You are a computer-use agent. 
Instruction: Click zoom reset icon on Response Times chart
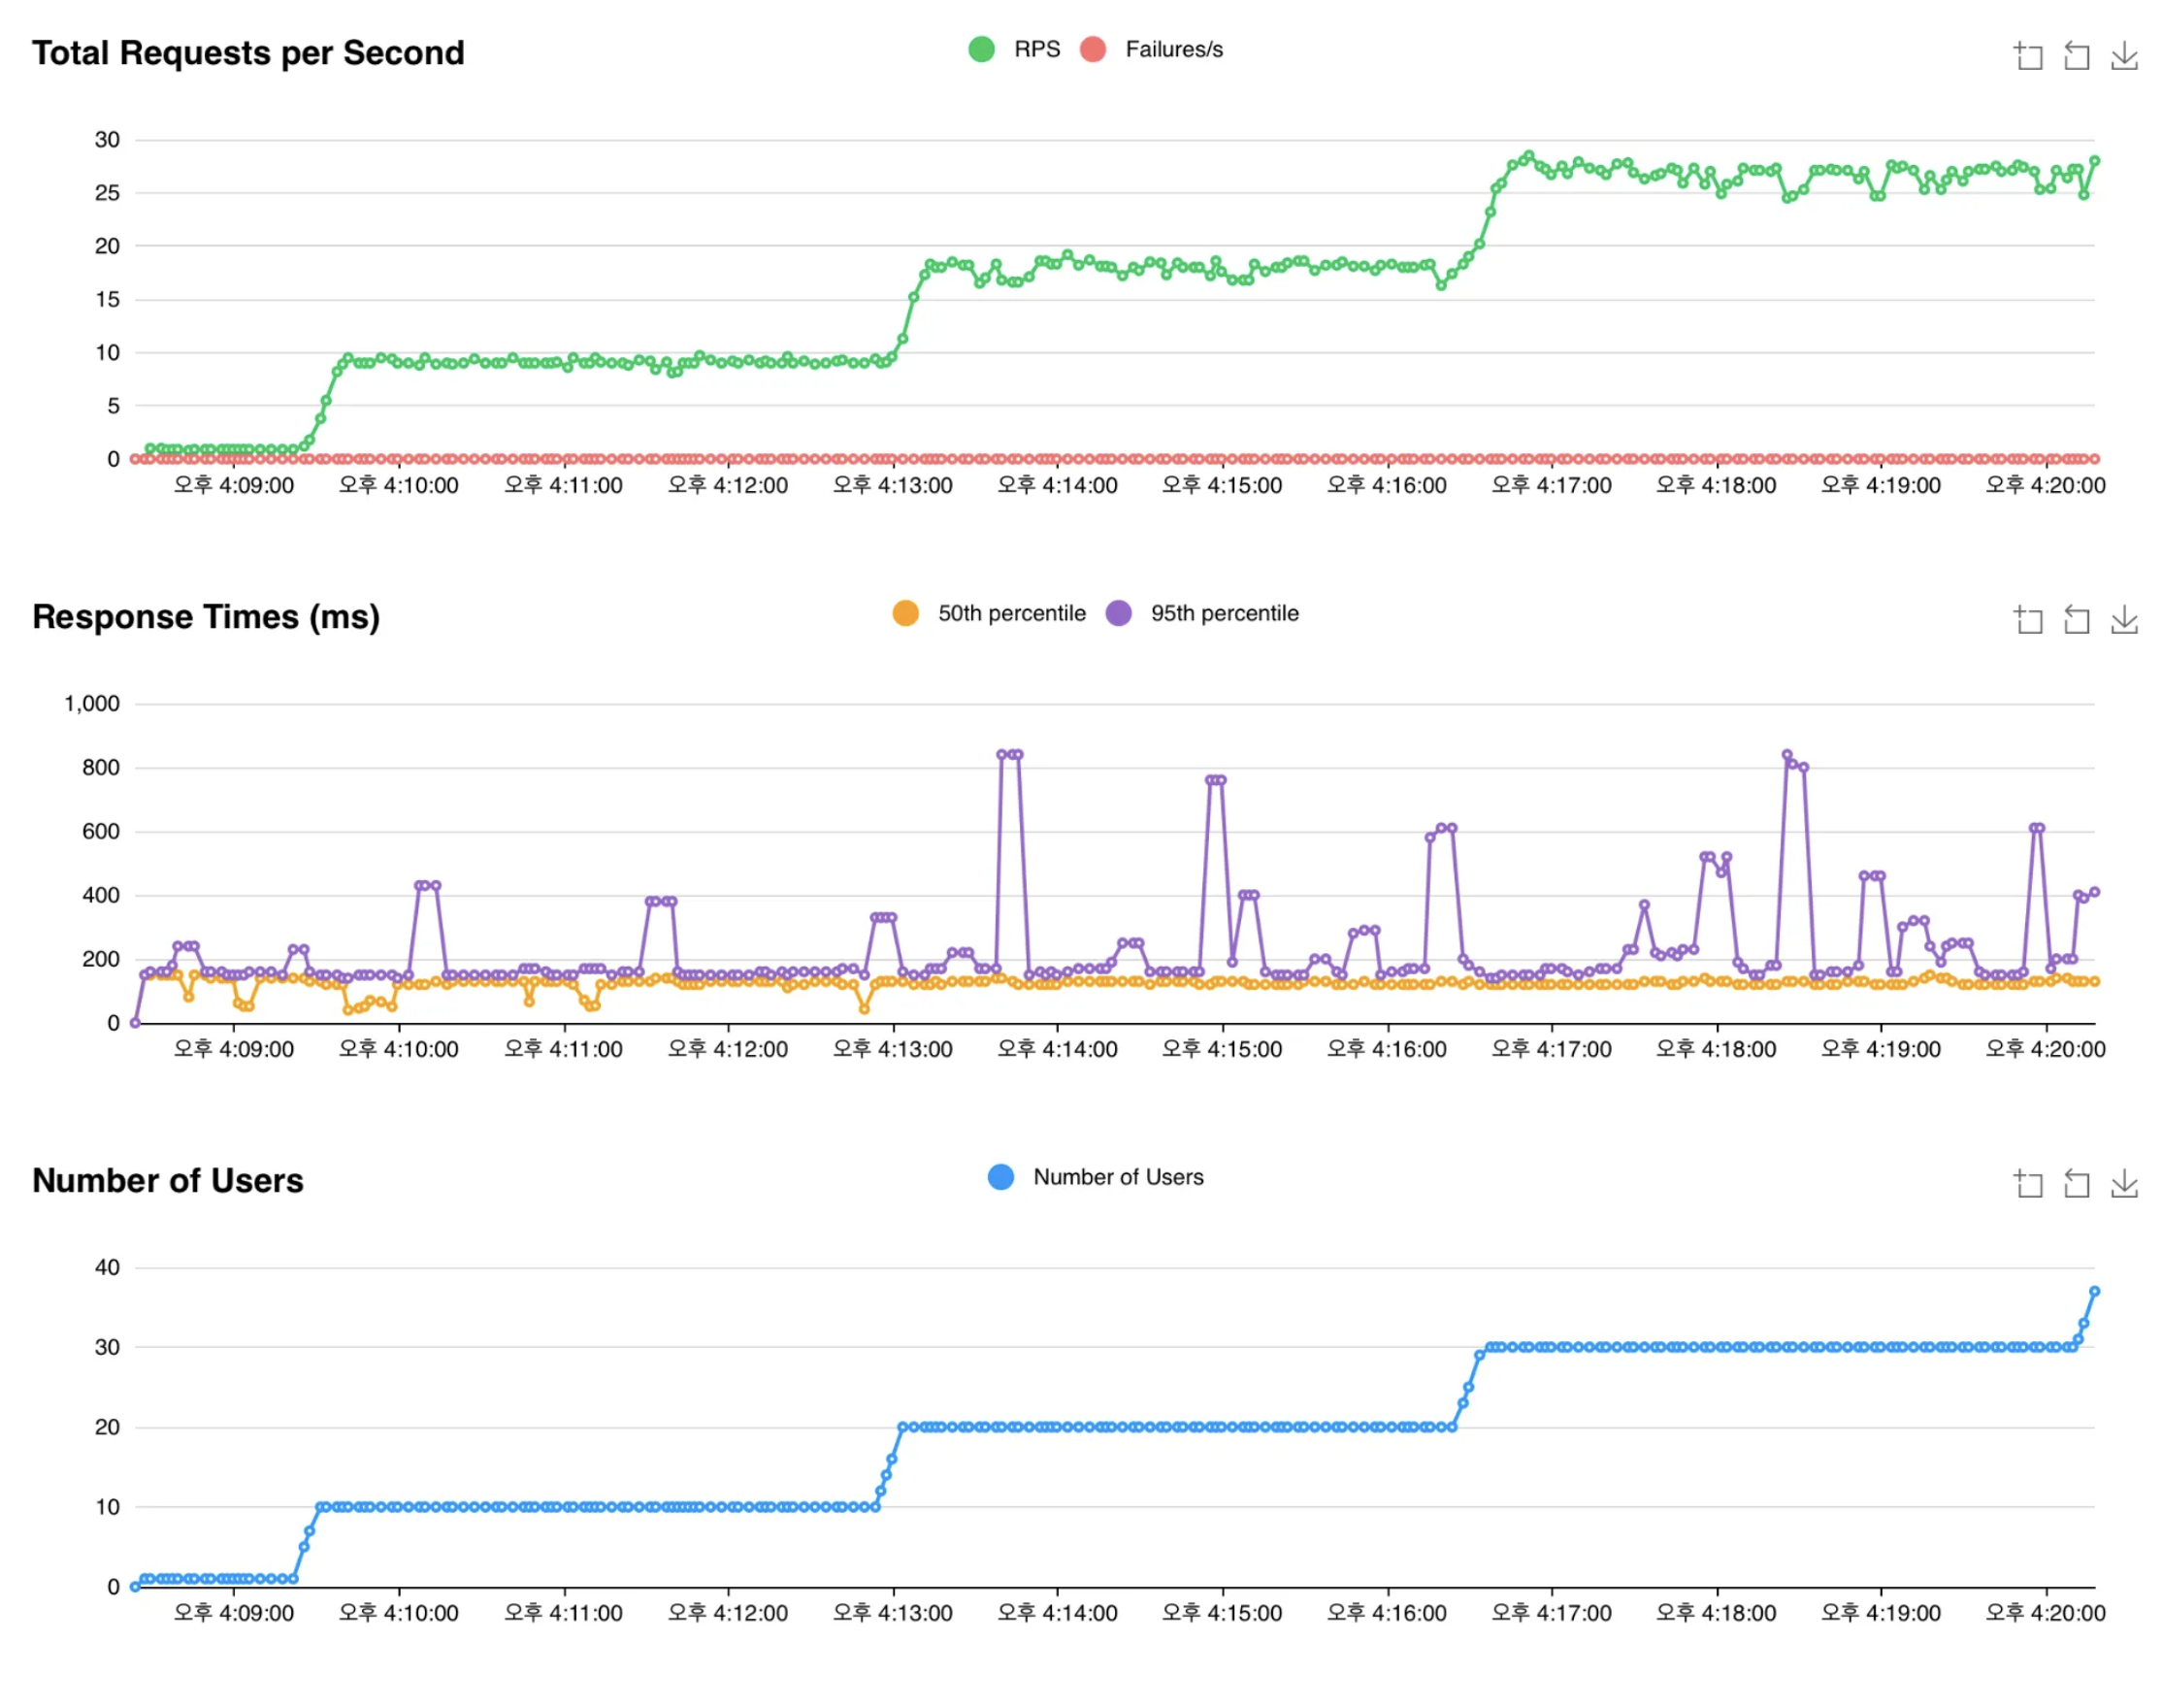tap(2076, 620)
